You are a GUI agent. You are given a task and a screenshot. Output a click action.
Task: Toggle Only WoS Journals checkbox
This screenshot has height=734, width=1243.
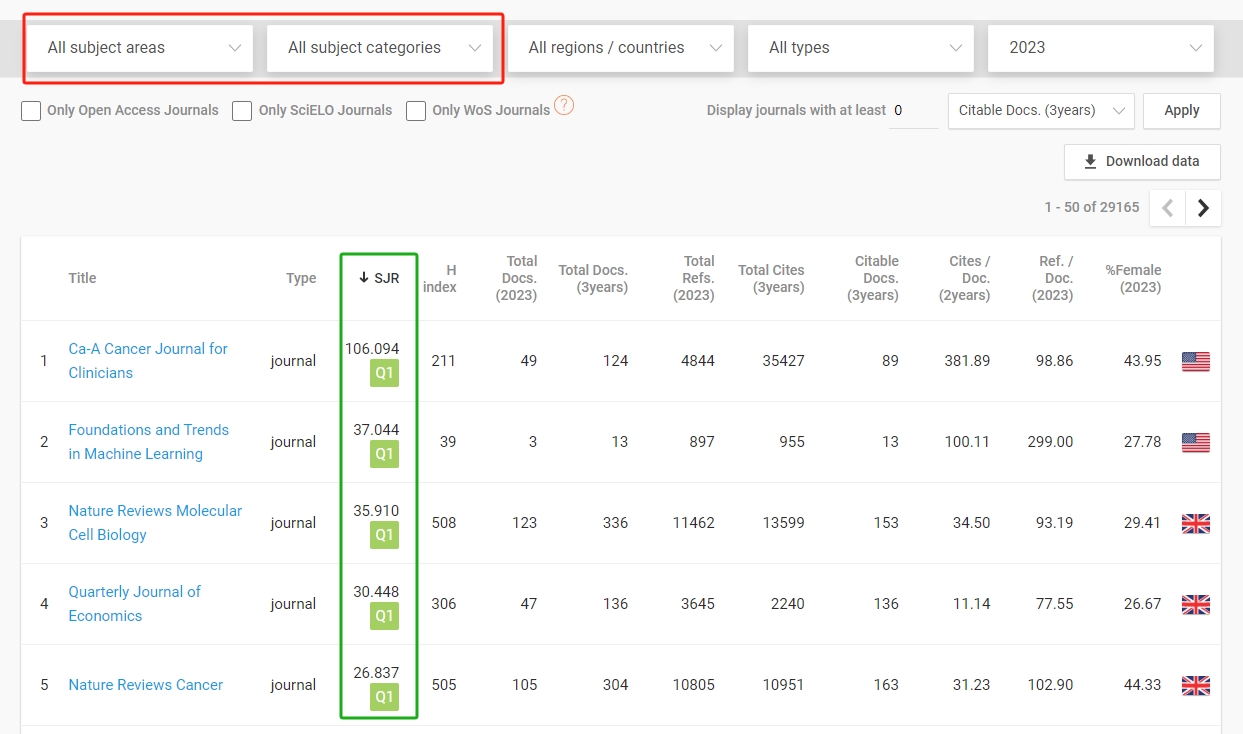tap(416, 111)
